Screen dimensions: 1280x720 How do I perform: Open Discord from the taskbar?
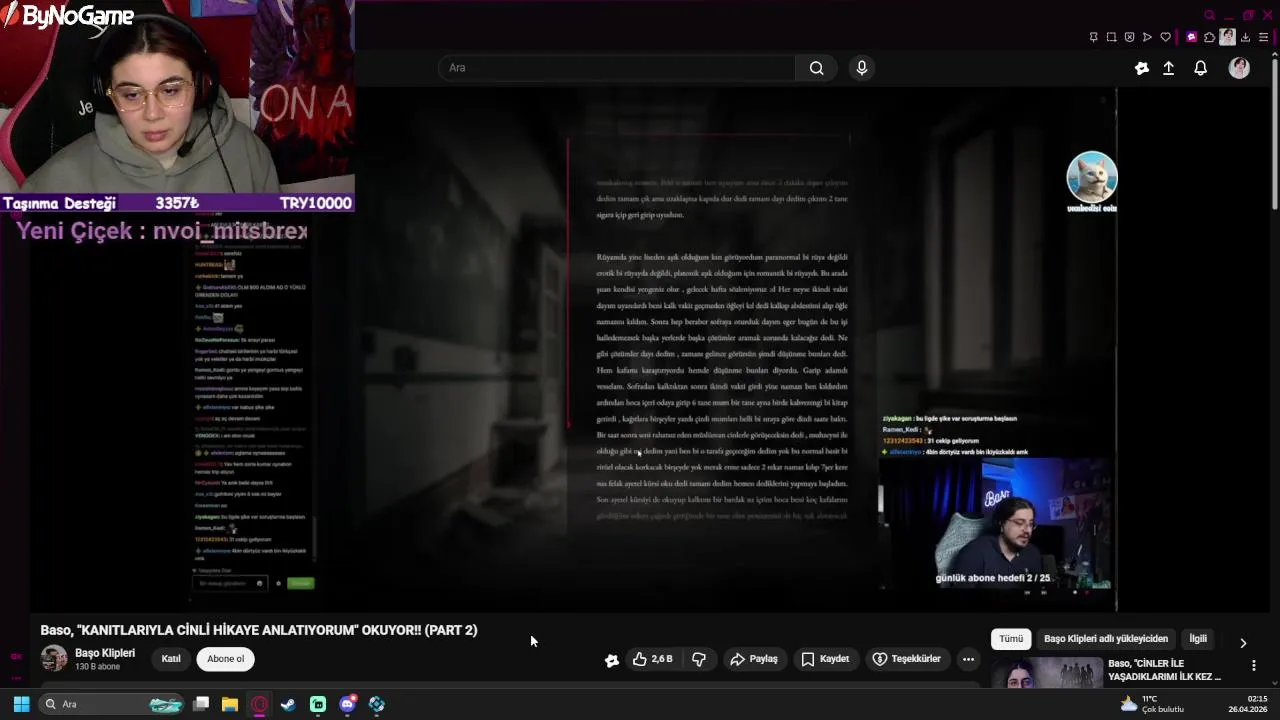point(347,704)
